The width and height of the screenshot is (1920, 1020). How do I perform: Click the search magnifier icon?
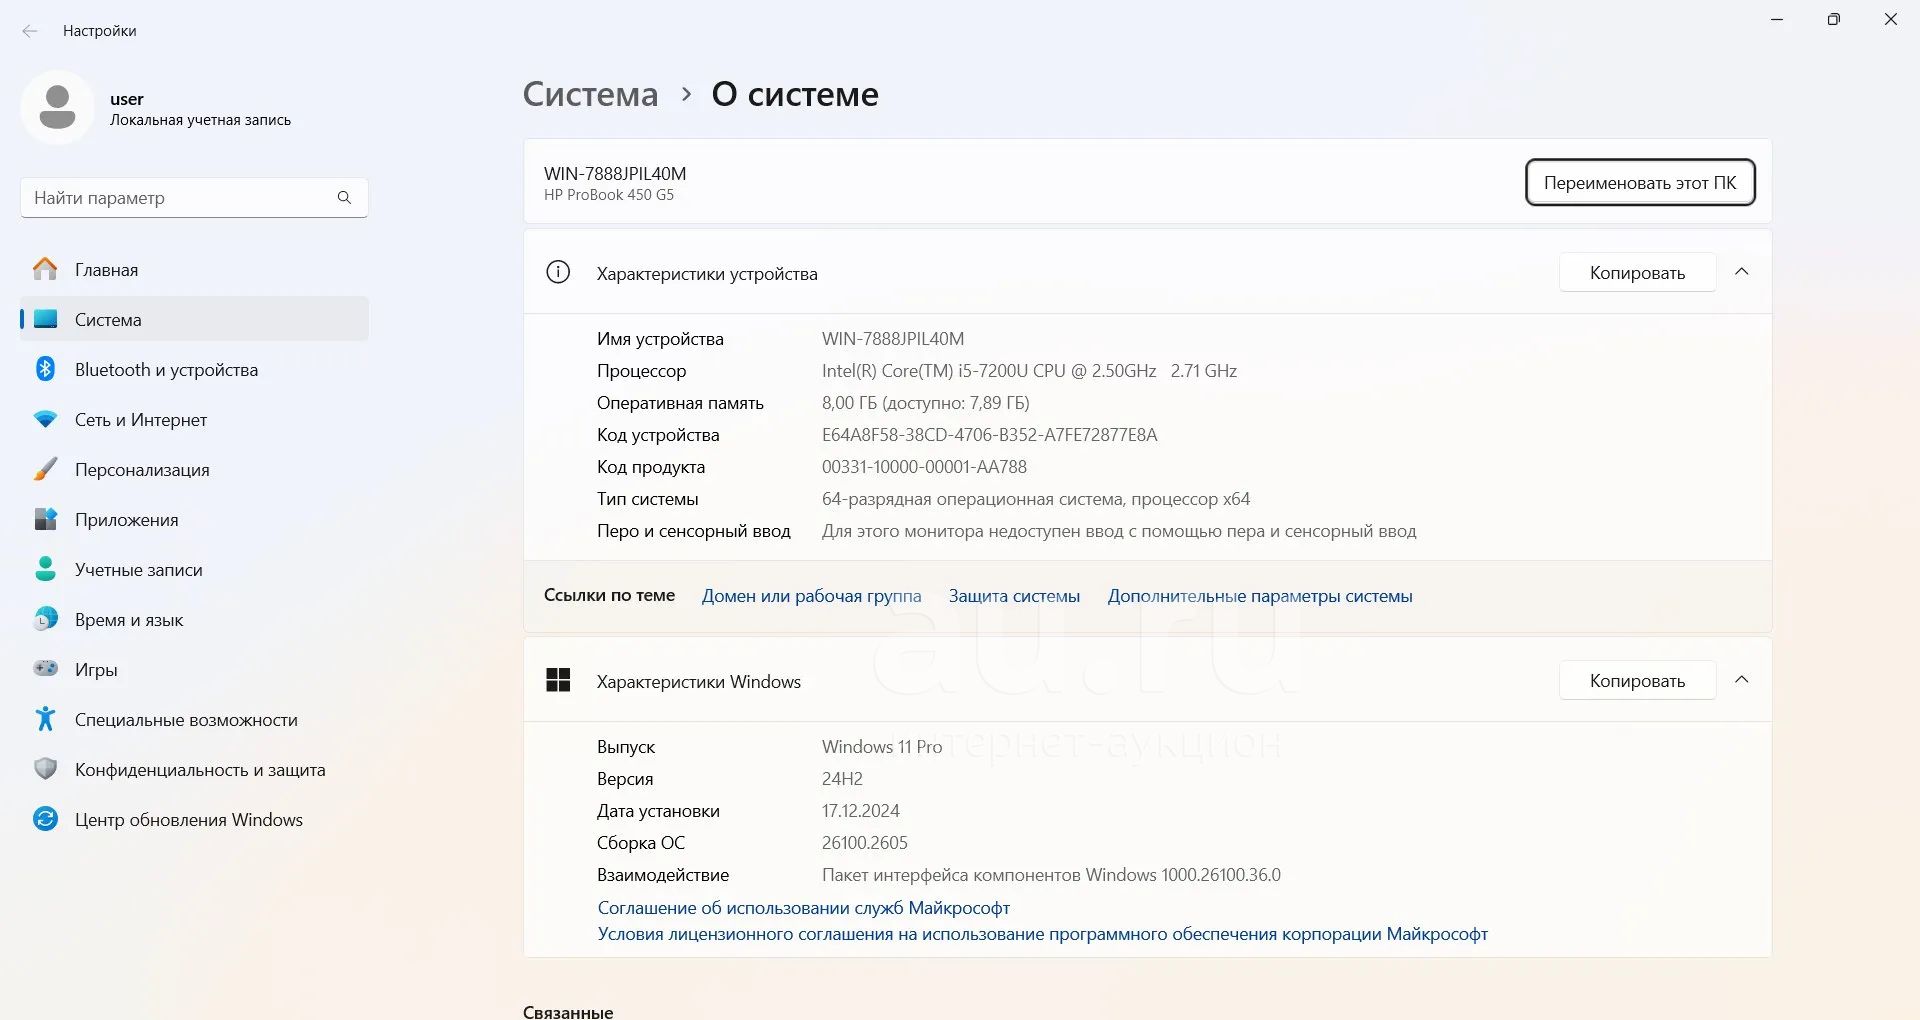coord(344,198)
